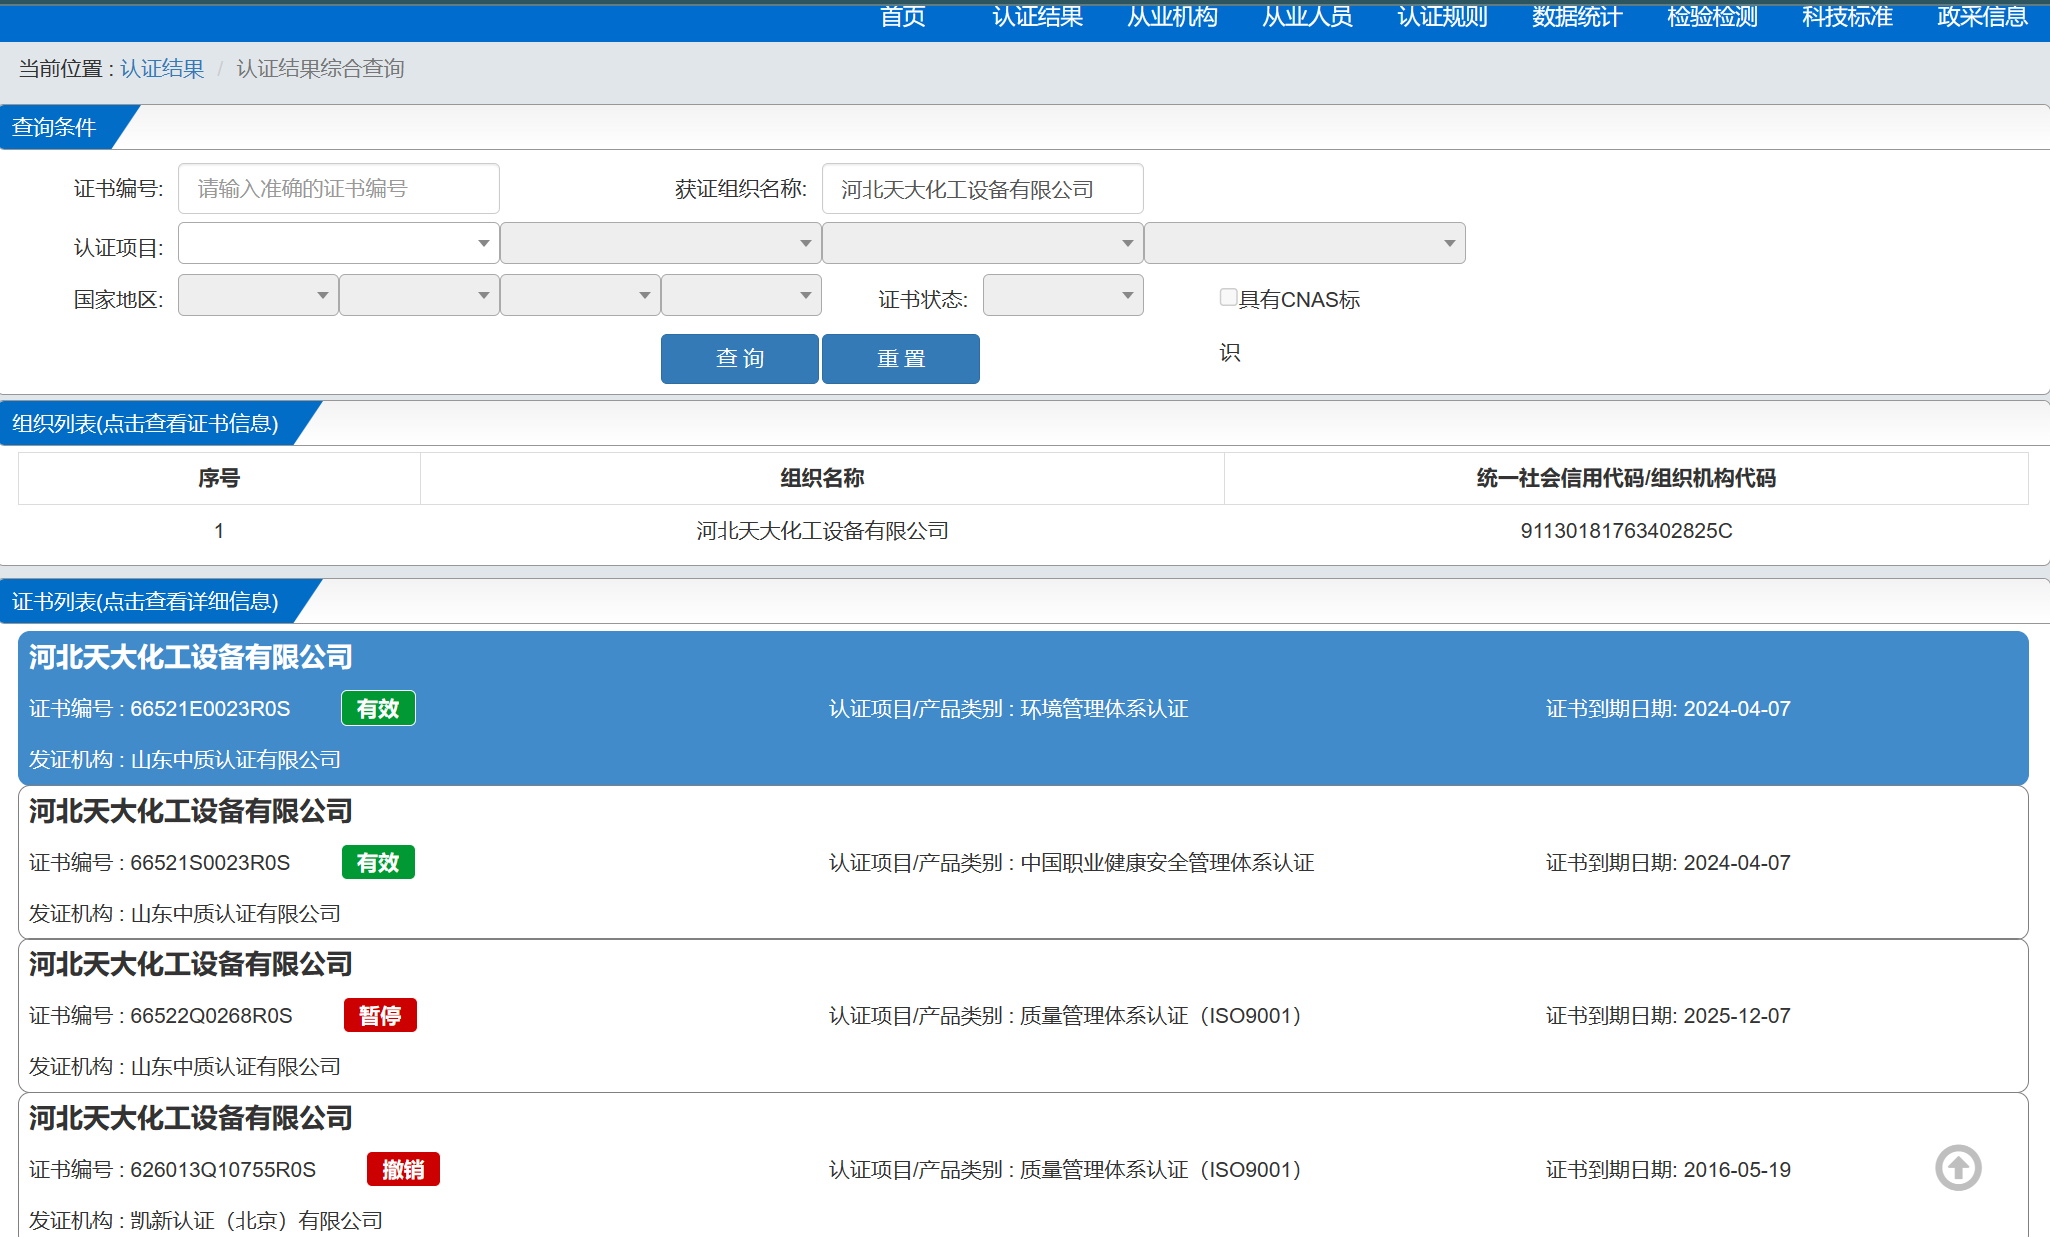
Task: Open the 从业人员 navigation menu
Action: click(1308, 17)
